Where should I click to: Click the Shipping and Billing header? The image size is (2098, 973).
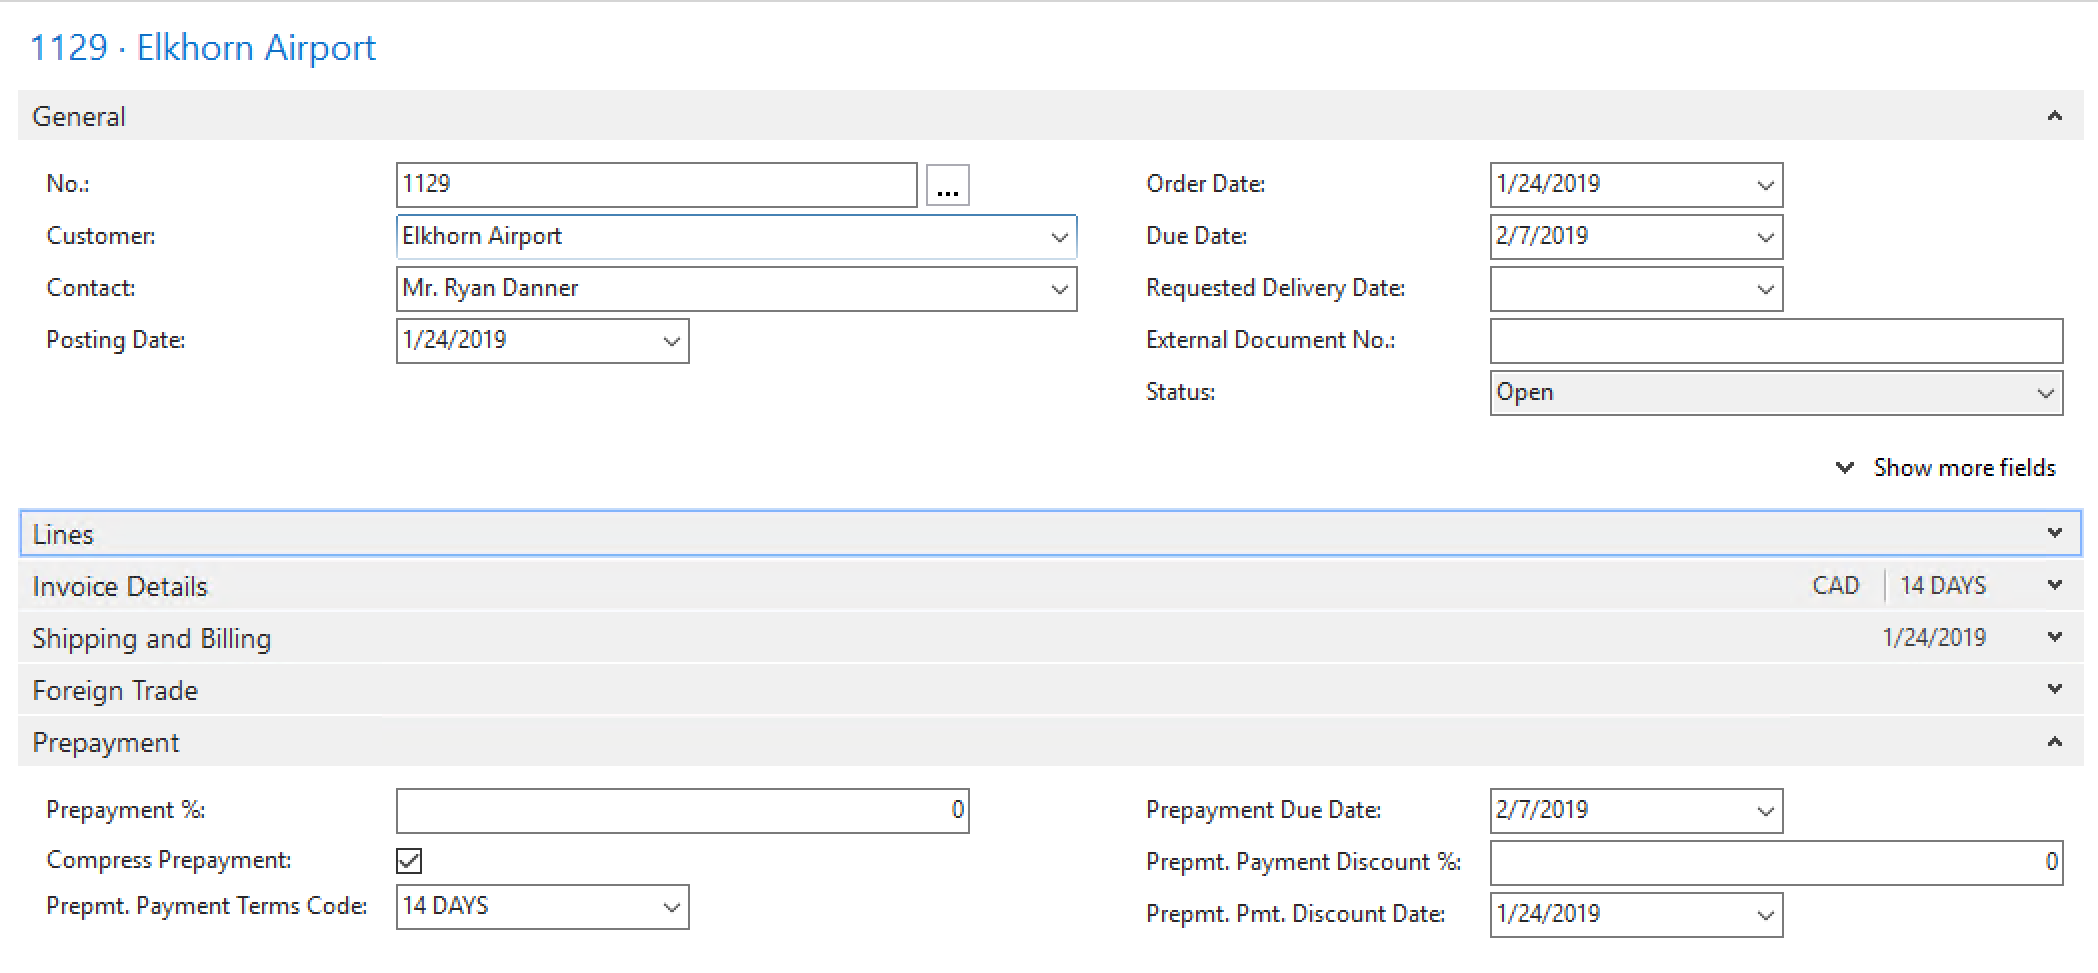tap(152, 638)
